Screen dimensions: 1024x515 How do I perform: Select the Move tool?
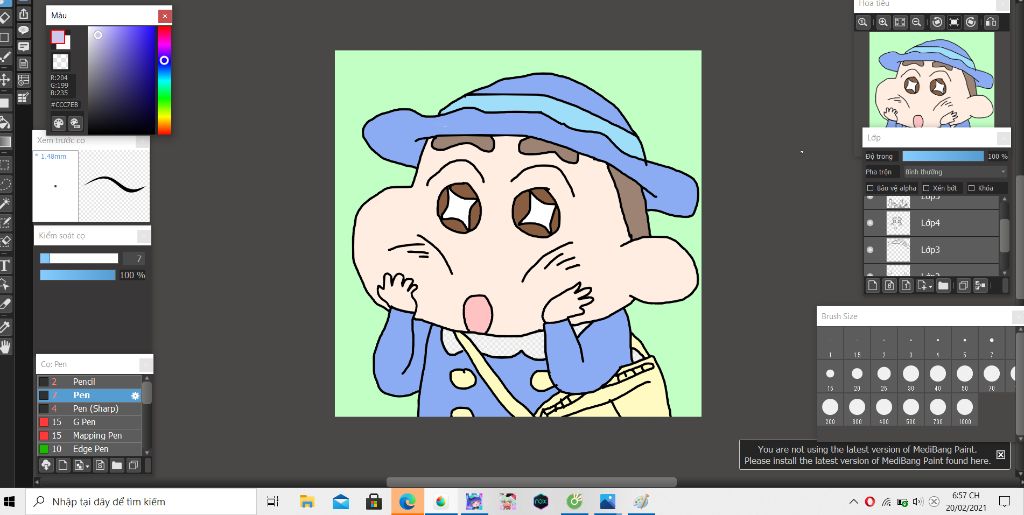(5, 80)
